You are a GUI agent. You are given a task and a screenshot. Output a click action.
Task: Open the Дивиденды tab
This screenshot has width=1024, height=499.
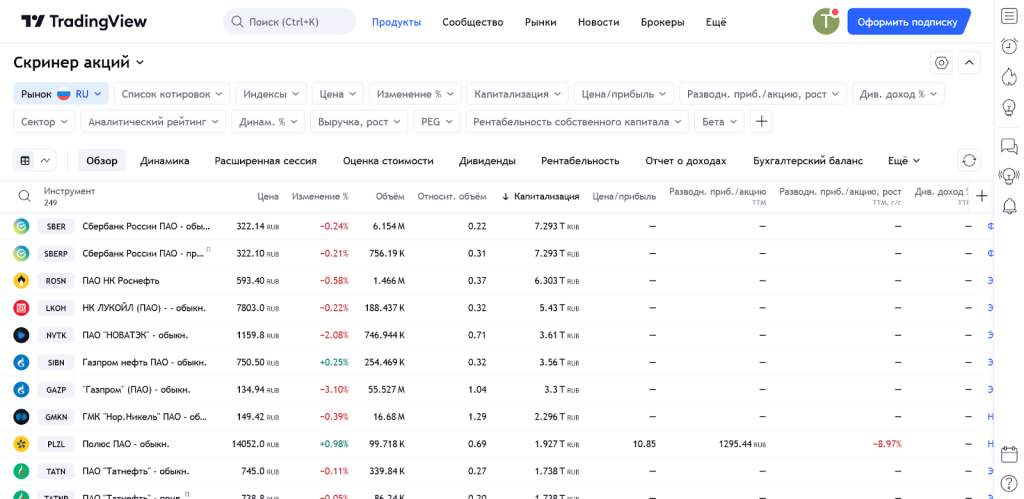click(487, 161)
